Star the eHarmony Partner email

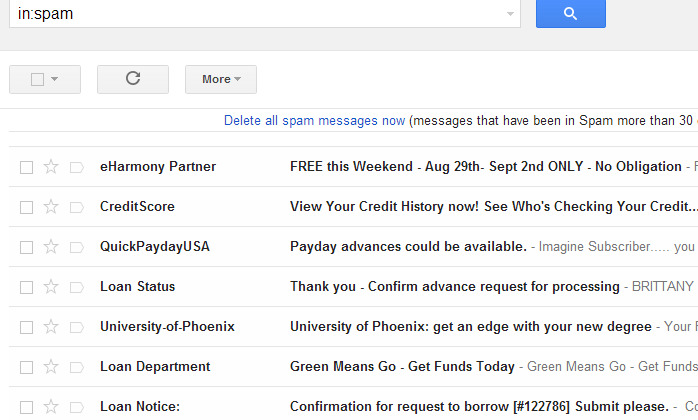51,167
